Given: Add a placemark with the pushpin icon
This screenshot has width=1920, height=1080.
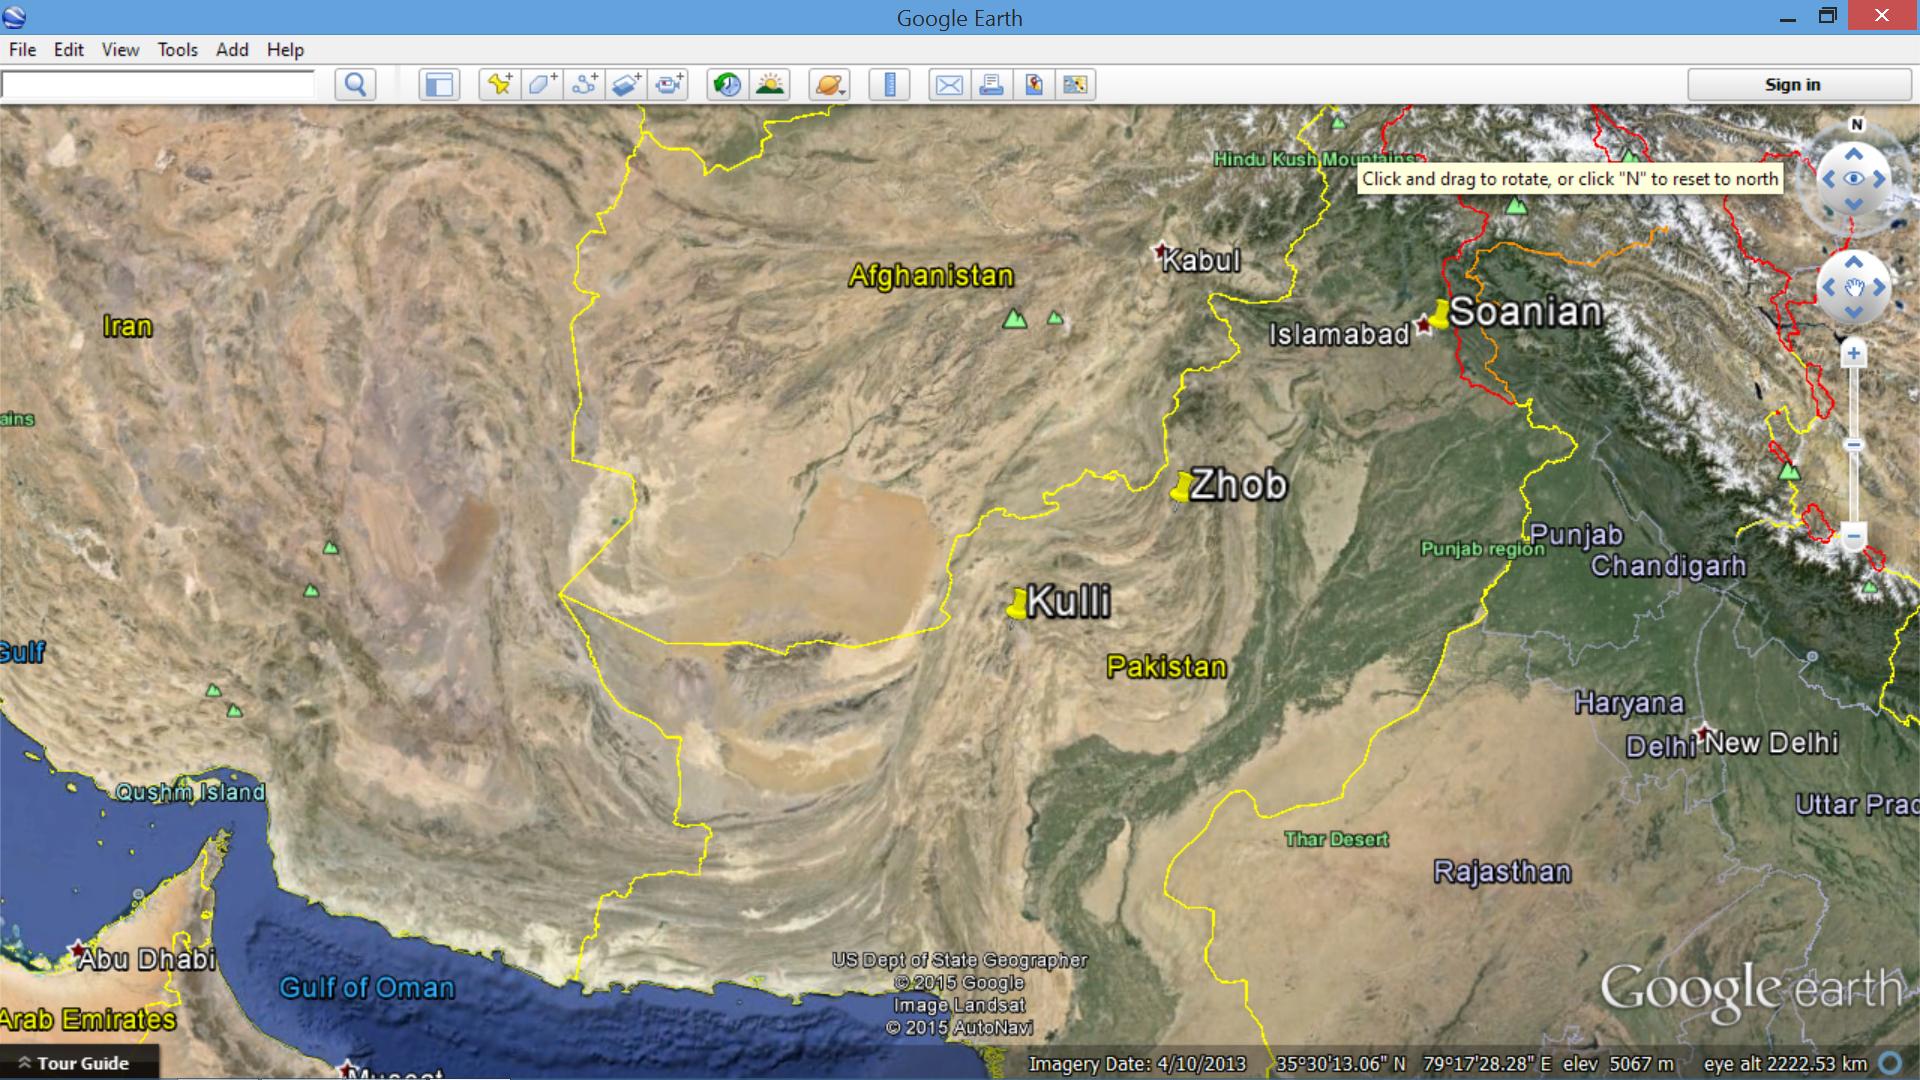Looking at the screenshot, I should pyautogui.click(x=499, y=85).
